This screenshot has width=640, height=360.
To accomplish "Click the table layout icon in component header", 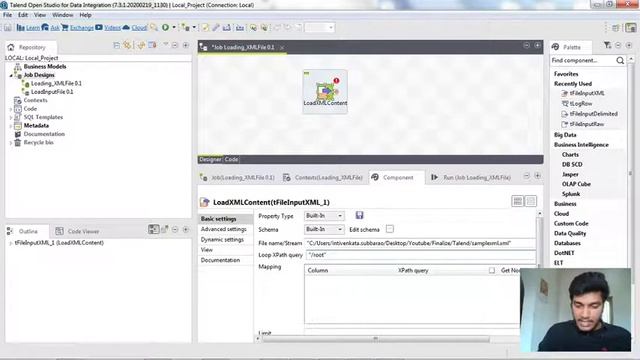I will click(x=518, y=201).
